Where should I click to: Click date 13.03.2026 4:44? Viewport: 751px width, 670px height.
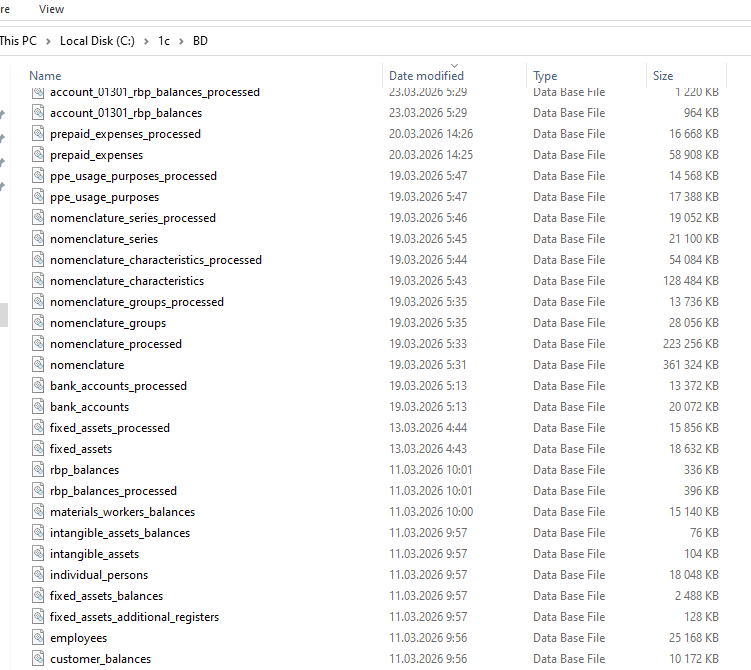click(428, 428)
